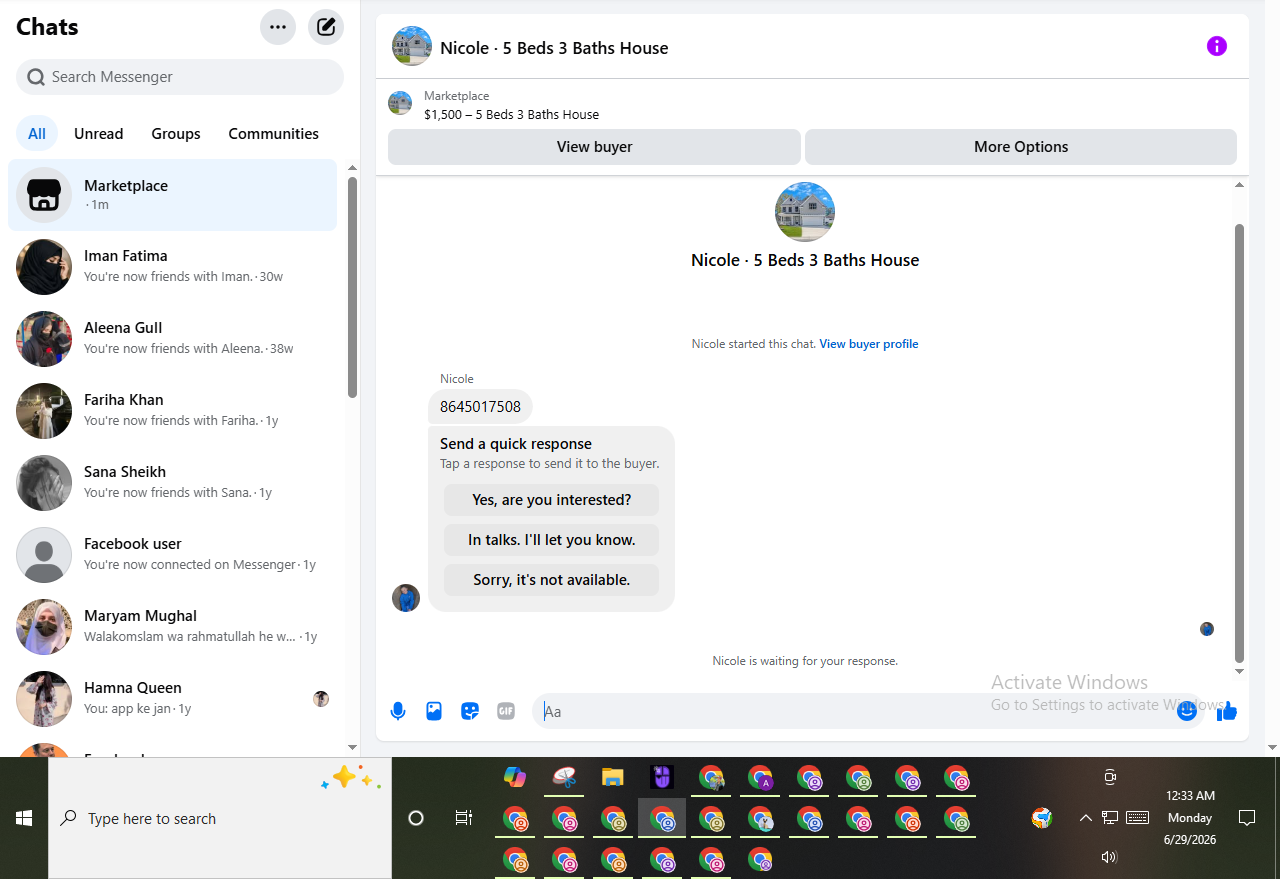Open chat with Sana Sheikh

173,483
